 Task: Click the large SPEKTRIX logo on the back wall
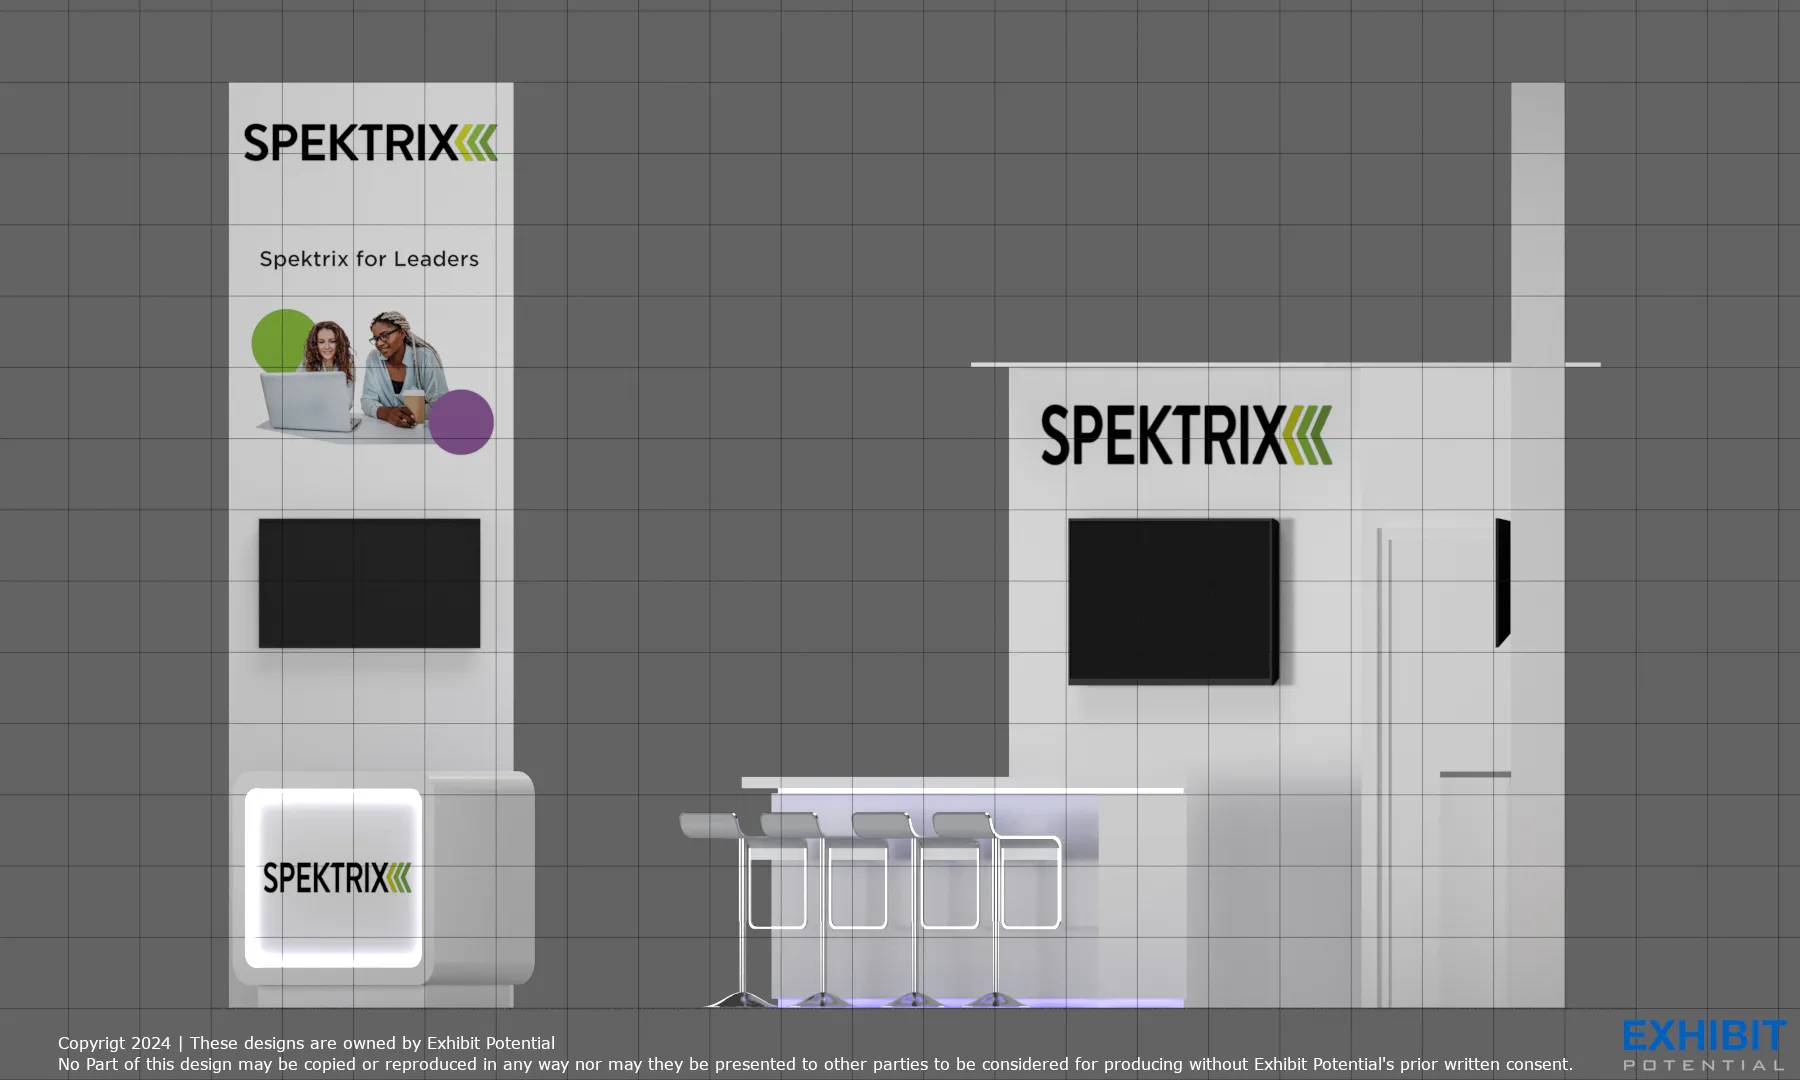pos(1186,435)
